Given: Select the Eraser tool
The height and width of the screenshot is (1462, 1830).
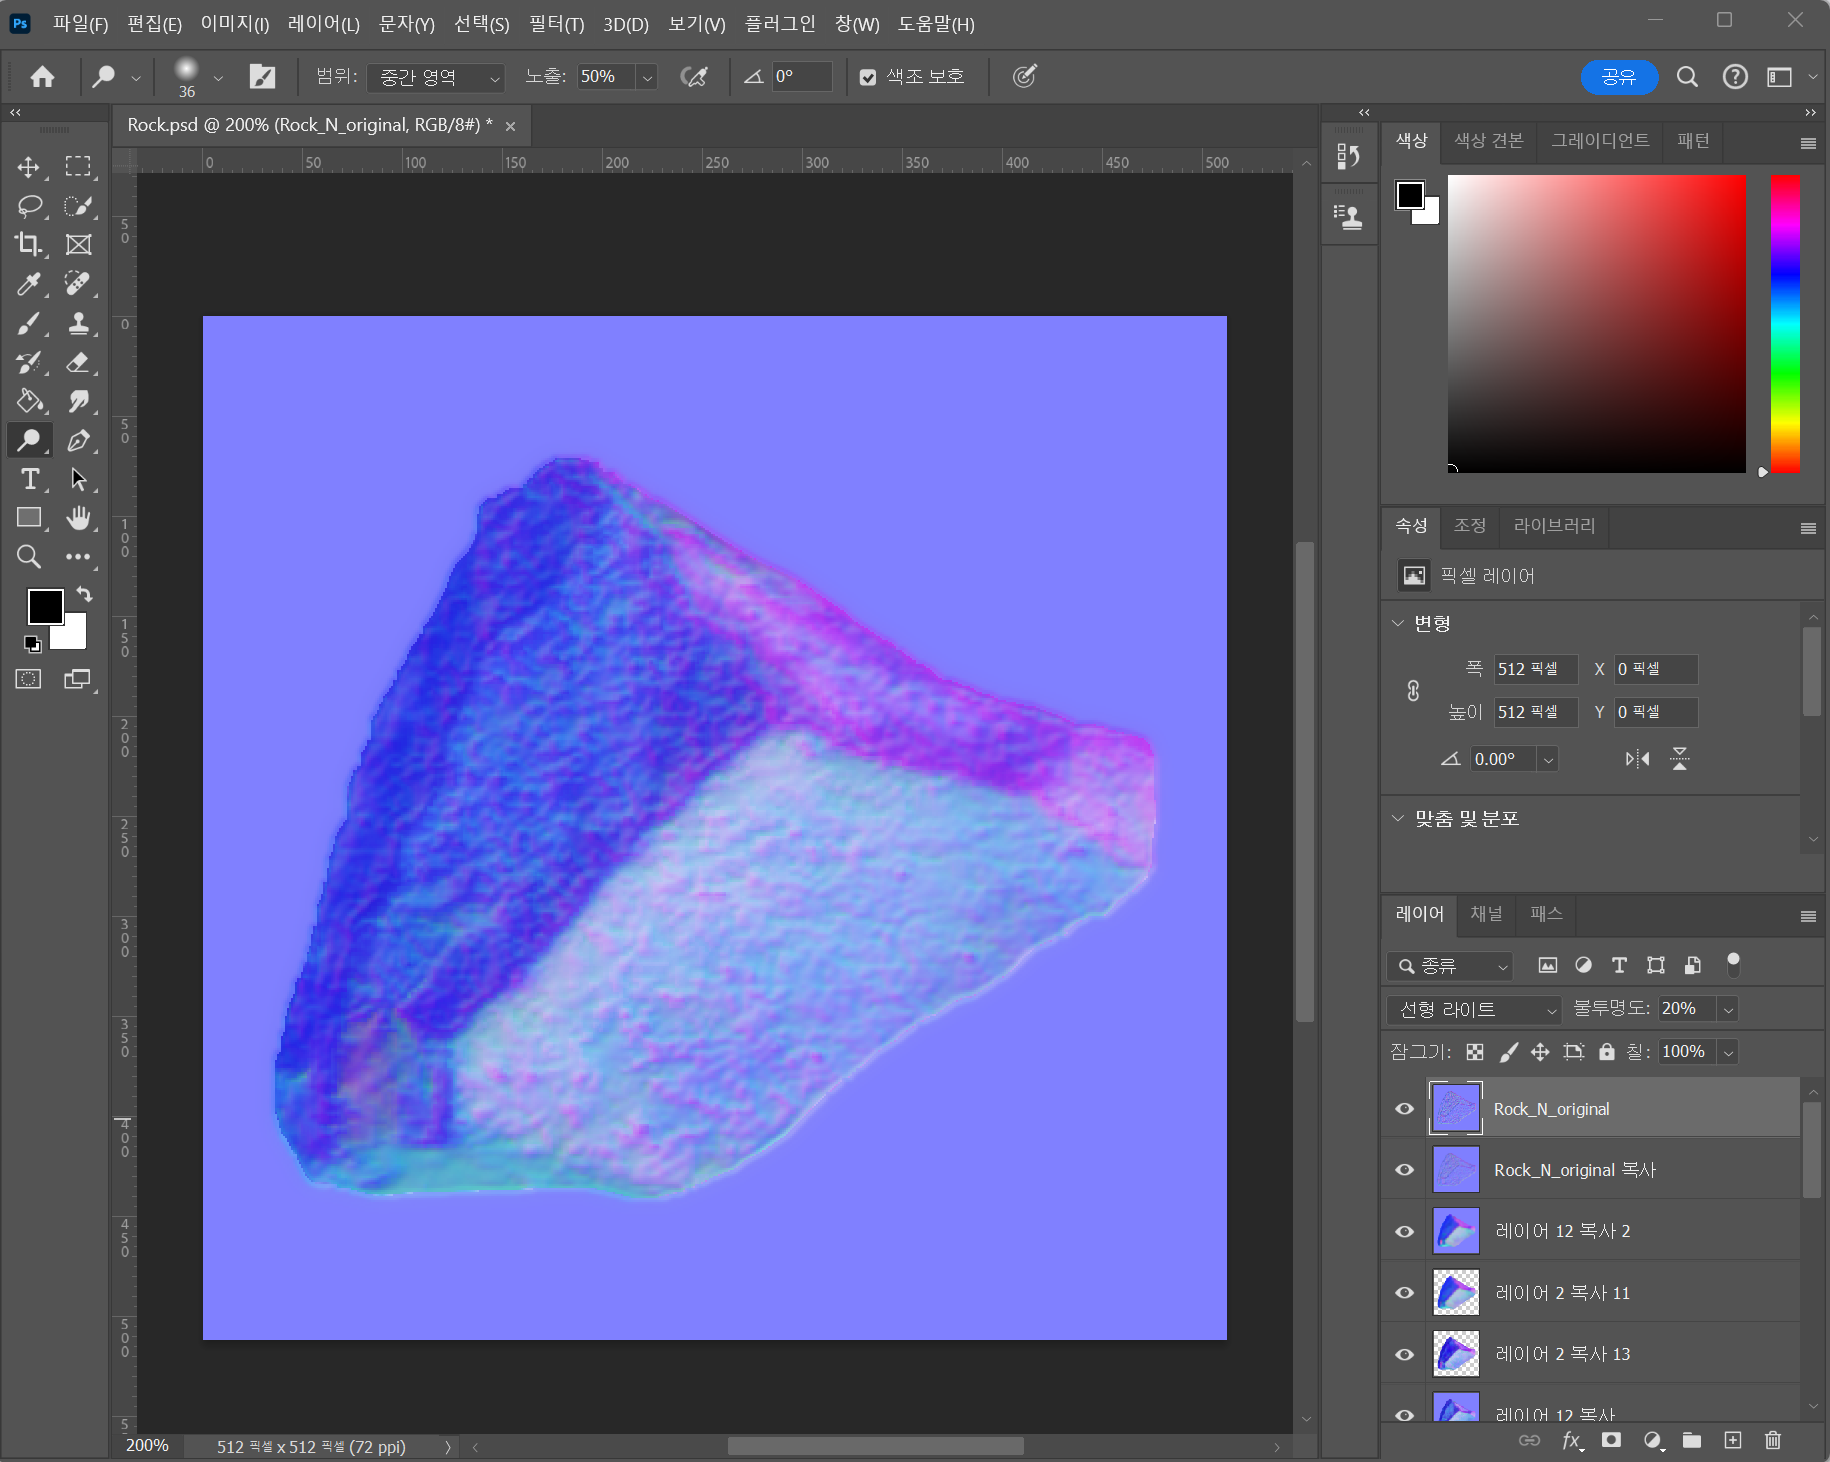Looking at the screenshot, I should pos(78,362).
